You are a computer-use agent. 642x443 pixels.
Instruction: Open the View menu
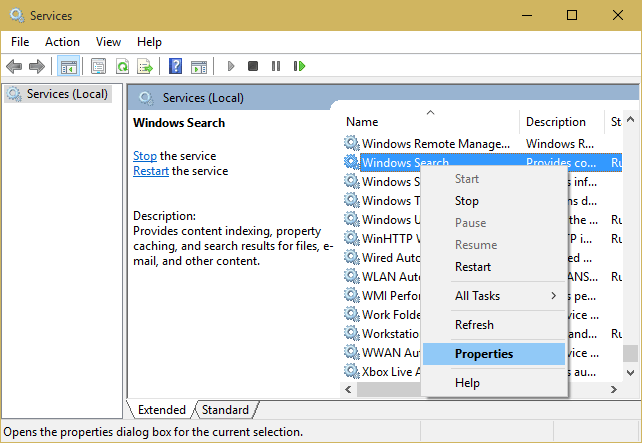click(109, 42)
